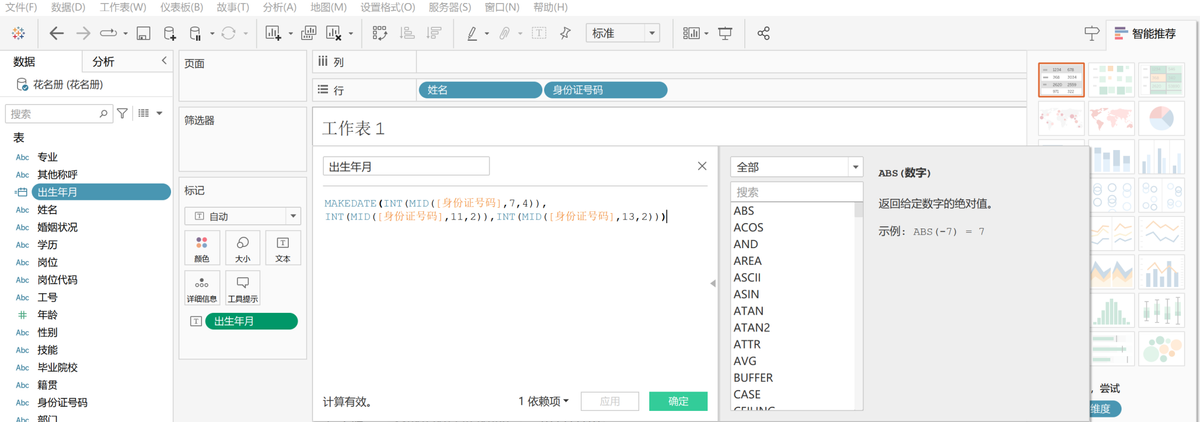Click the paperclip group members icon

coord(505,33)
